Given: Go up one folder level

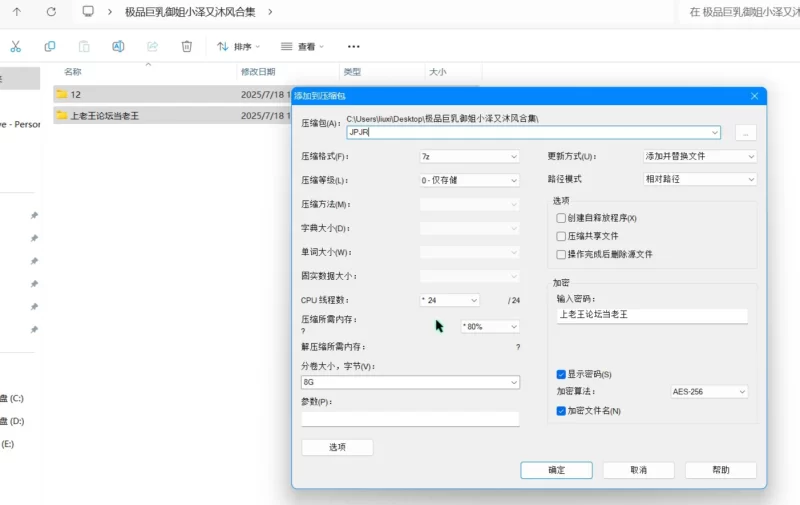Looking at the screenshot, I should coord(17,12).
